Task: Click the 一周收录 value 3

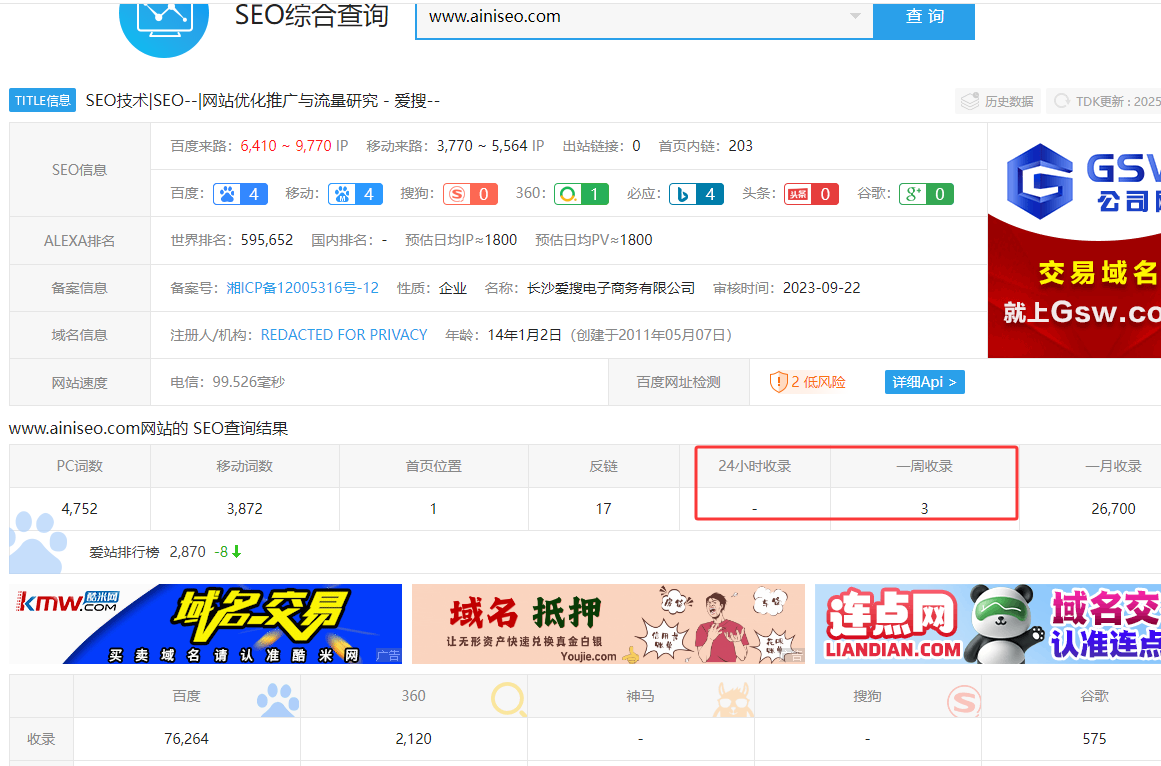Action: pos(924,508)
